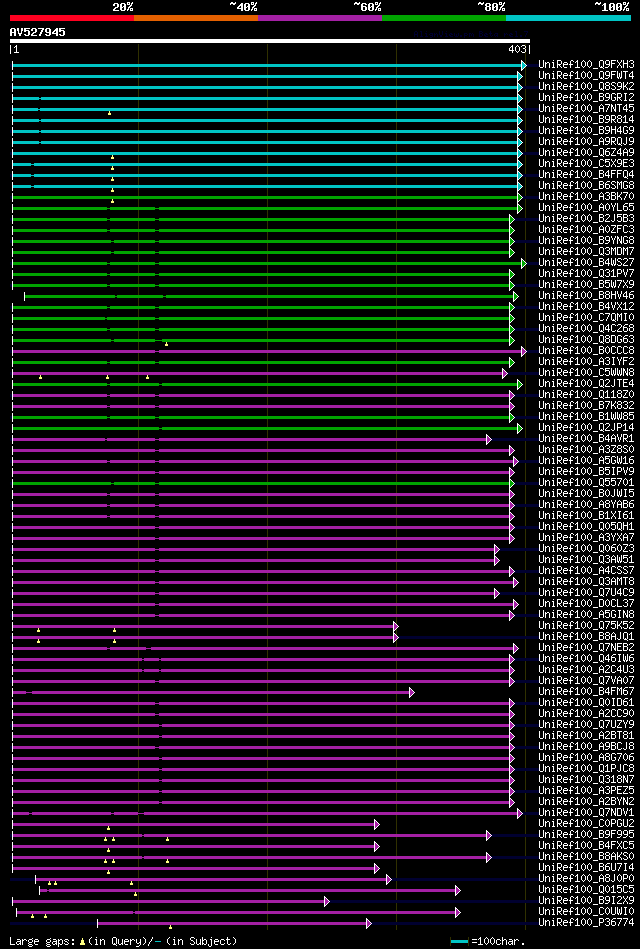Viewport: 640px width, 949px height.
Task: Click the UniRef100_C0UWI0 label
Action: pyautogui.click(x=586, y=912)
